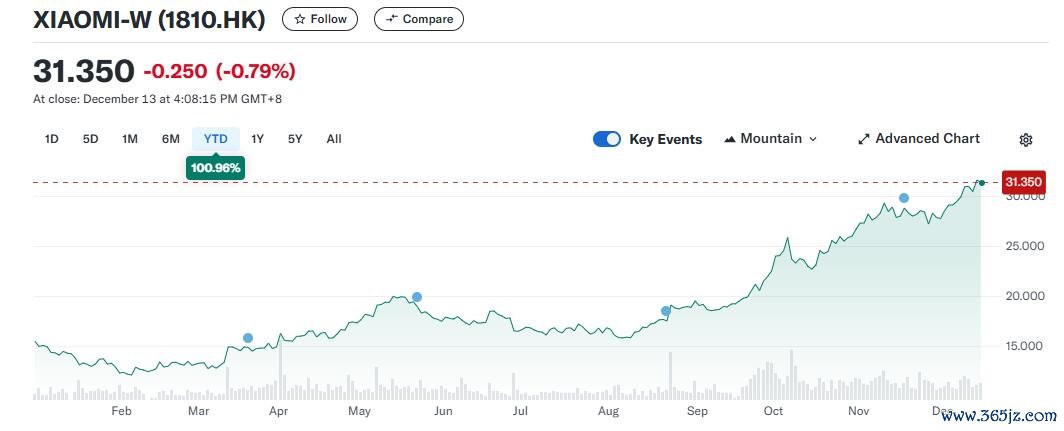
Task: Click the XIAOMI-W (1810.HK) title
Action: click(x=149, y=20)
